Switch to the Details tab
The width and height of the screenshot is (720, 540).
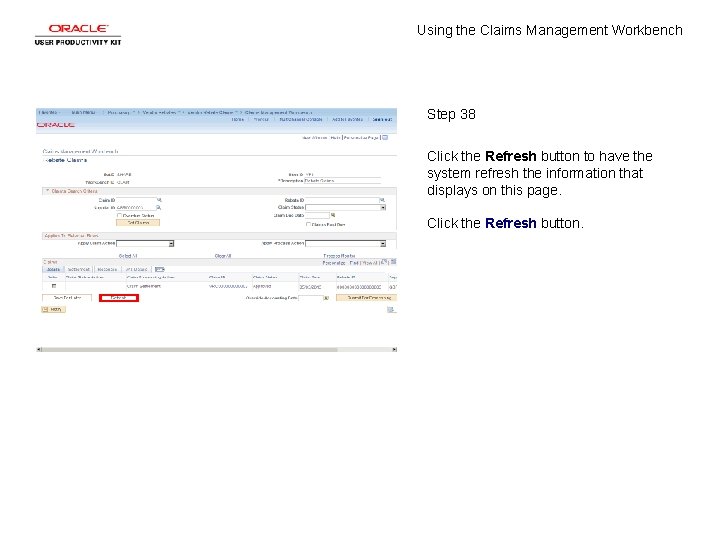(53, 270)
